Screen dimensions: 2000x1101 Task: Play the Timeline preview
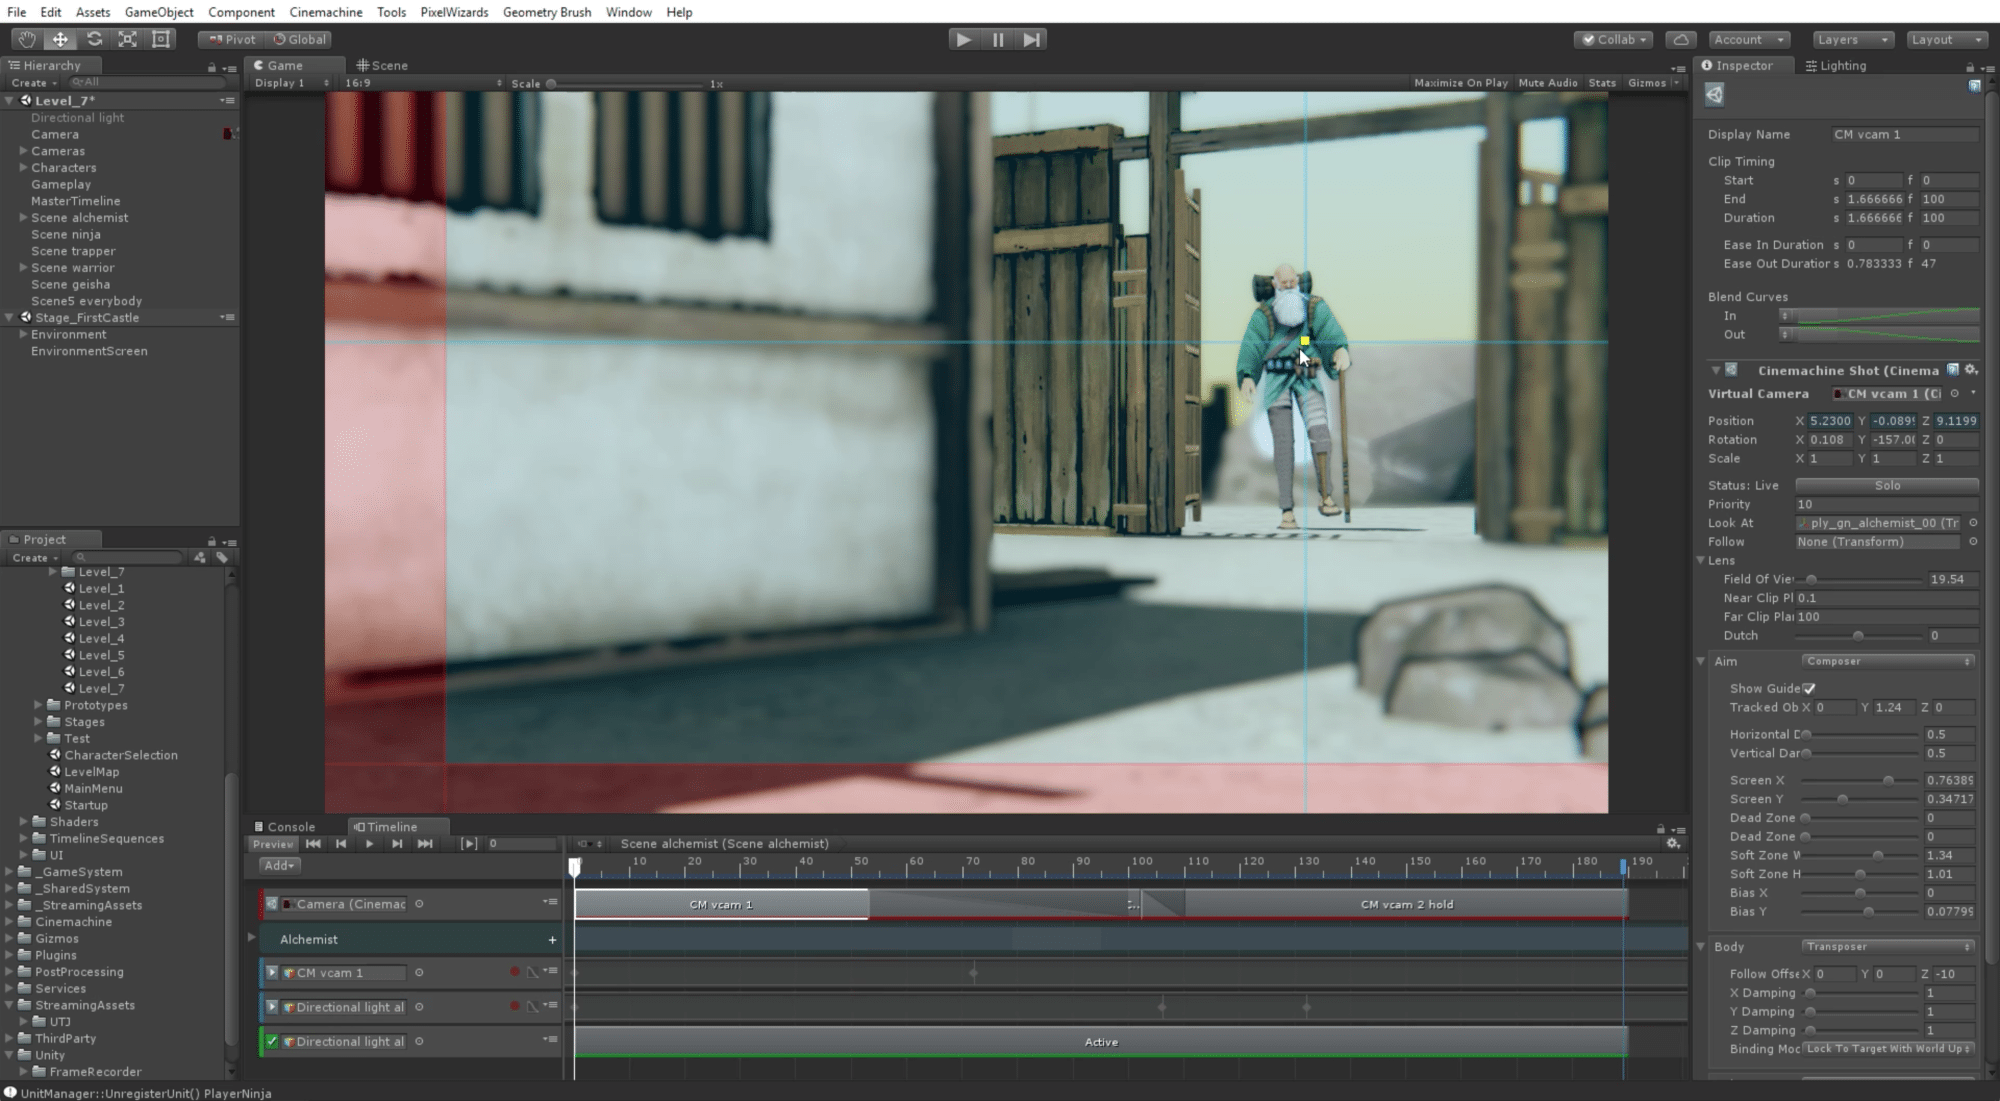tap(369, 844)
